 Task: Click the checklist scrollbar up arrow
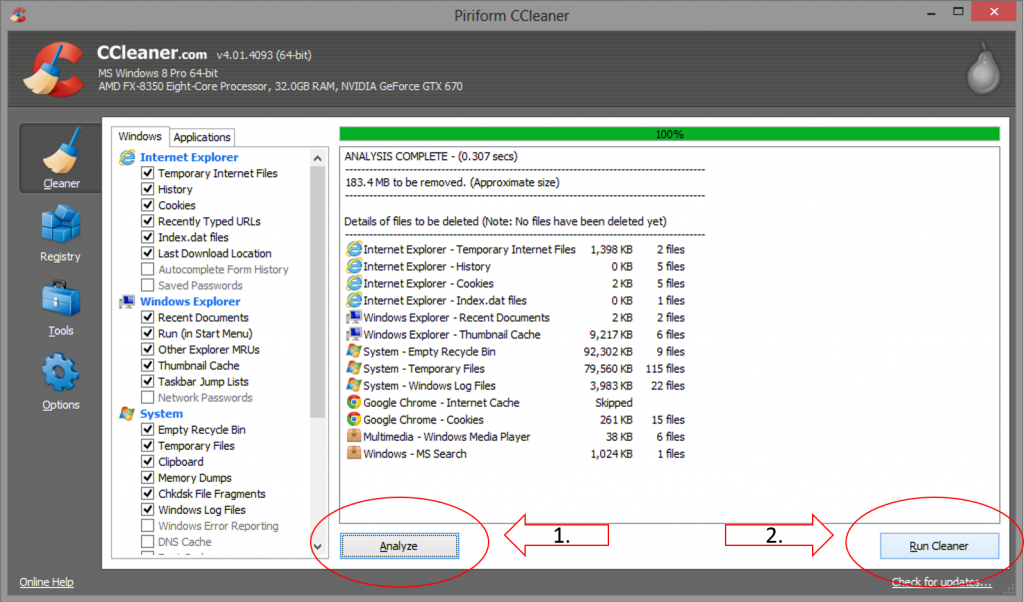(317, 158)
